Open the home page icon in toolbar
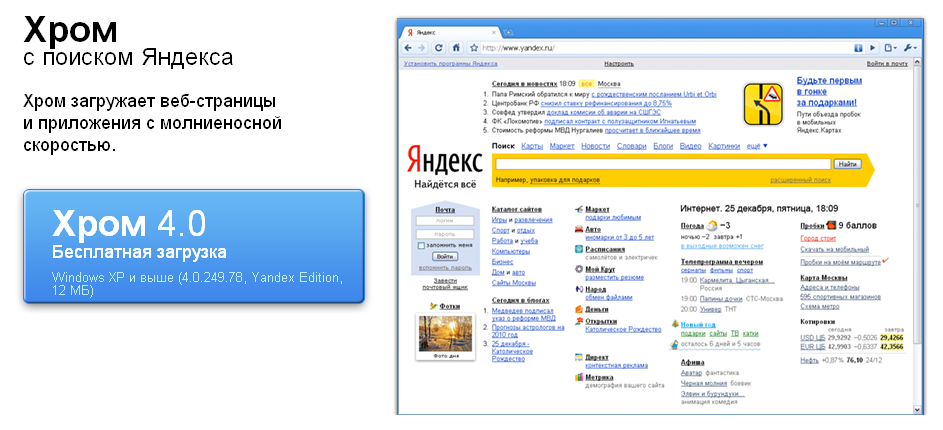 coord(455,47)
